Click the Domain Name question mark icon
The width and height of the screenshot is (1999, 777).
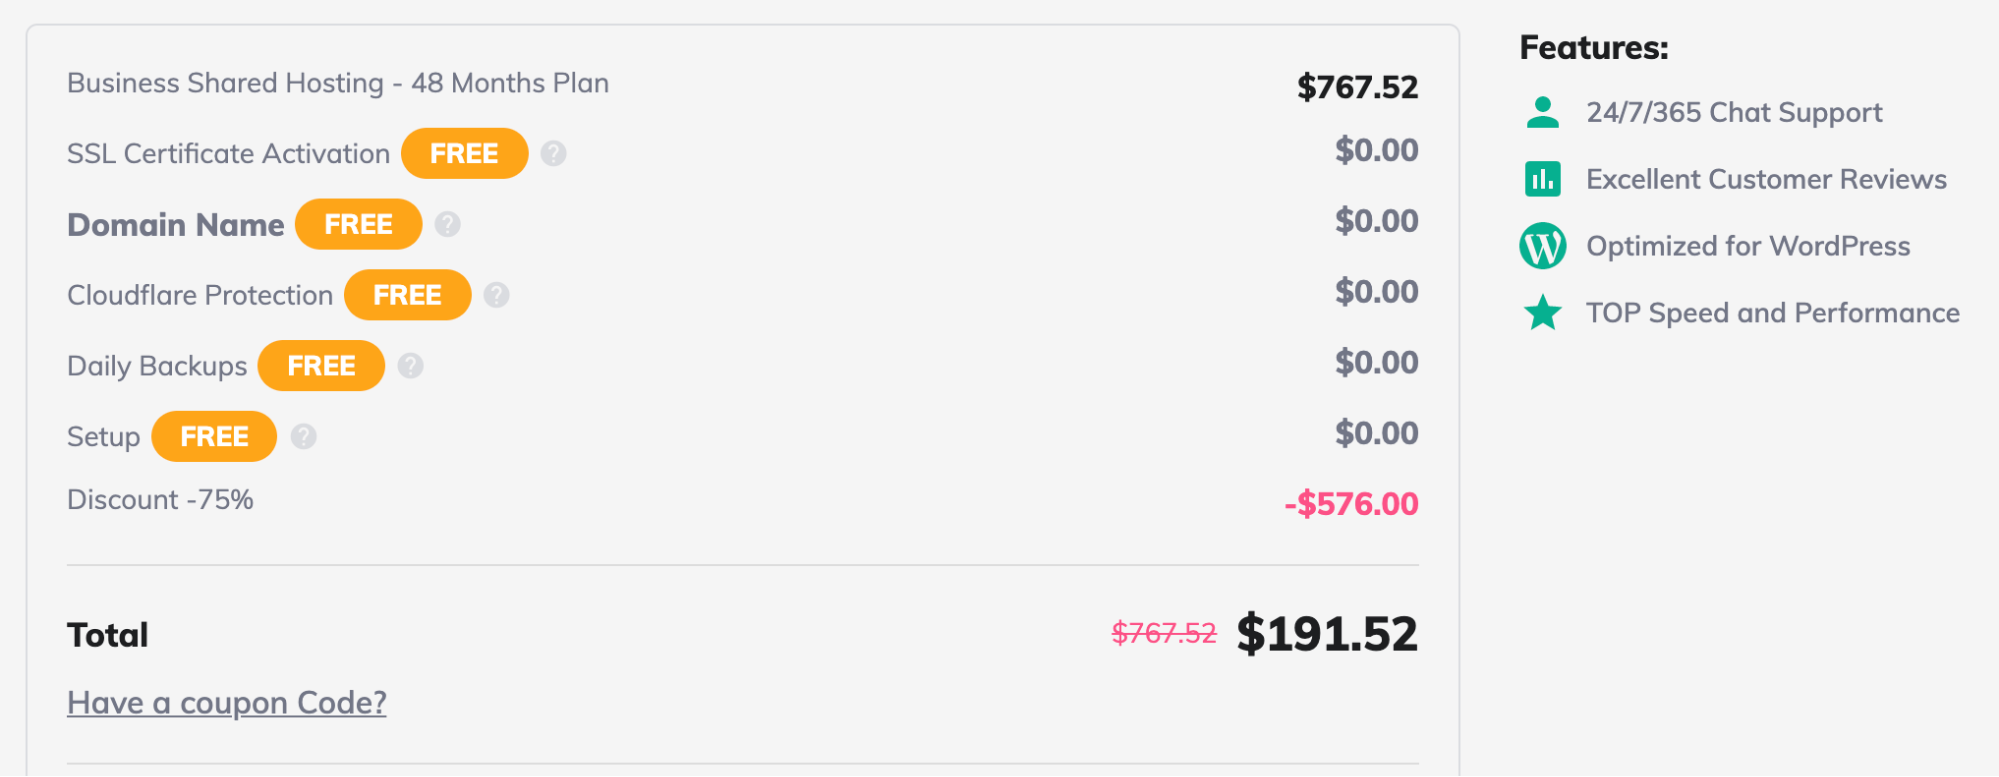tap(448, 224)
